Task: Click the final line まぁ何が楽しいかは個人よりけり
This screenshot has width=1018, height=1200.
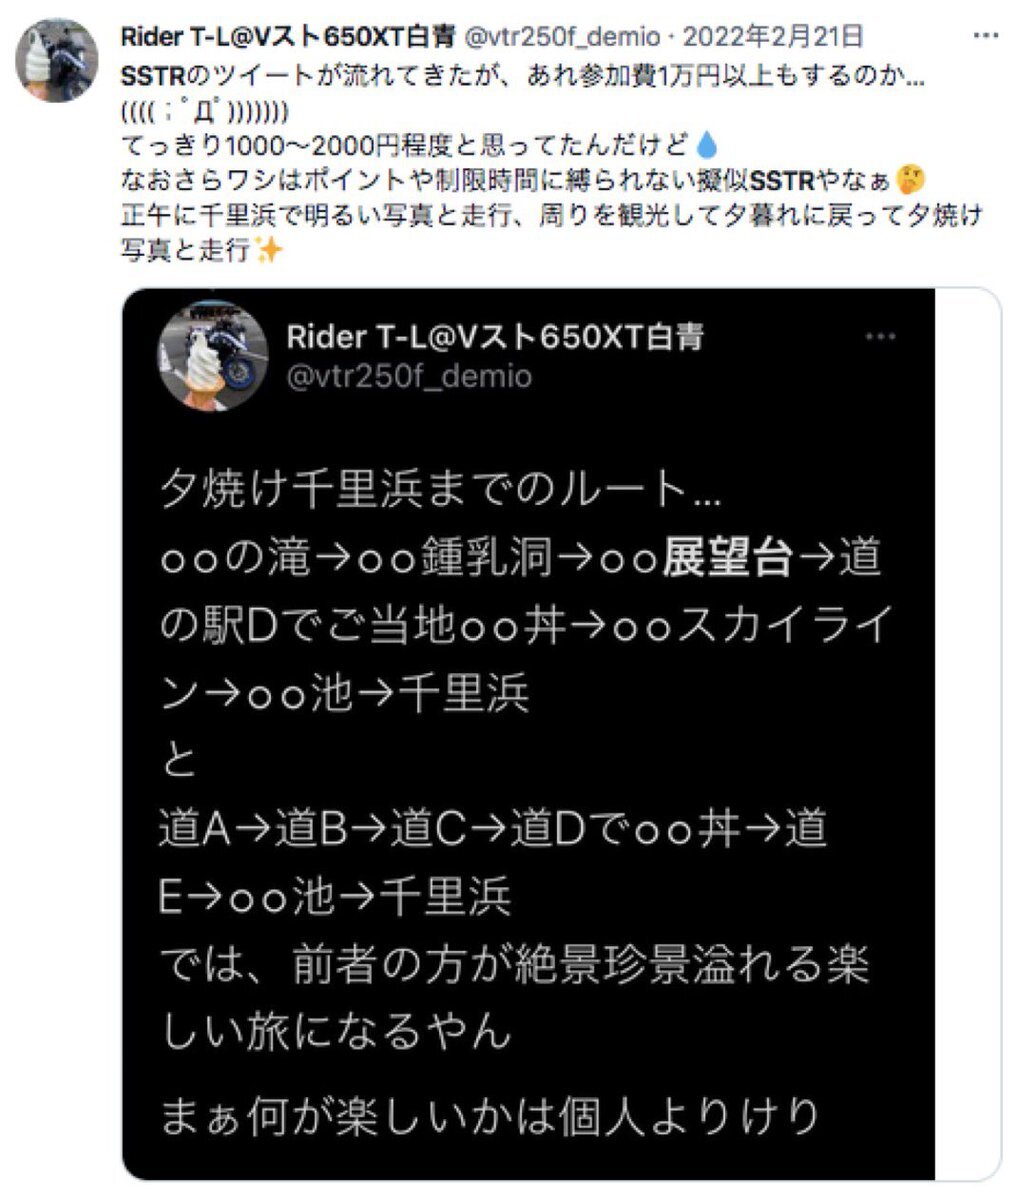Action: tap(491, 1115)
